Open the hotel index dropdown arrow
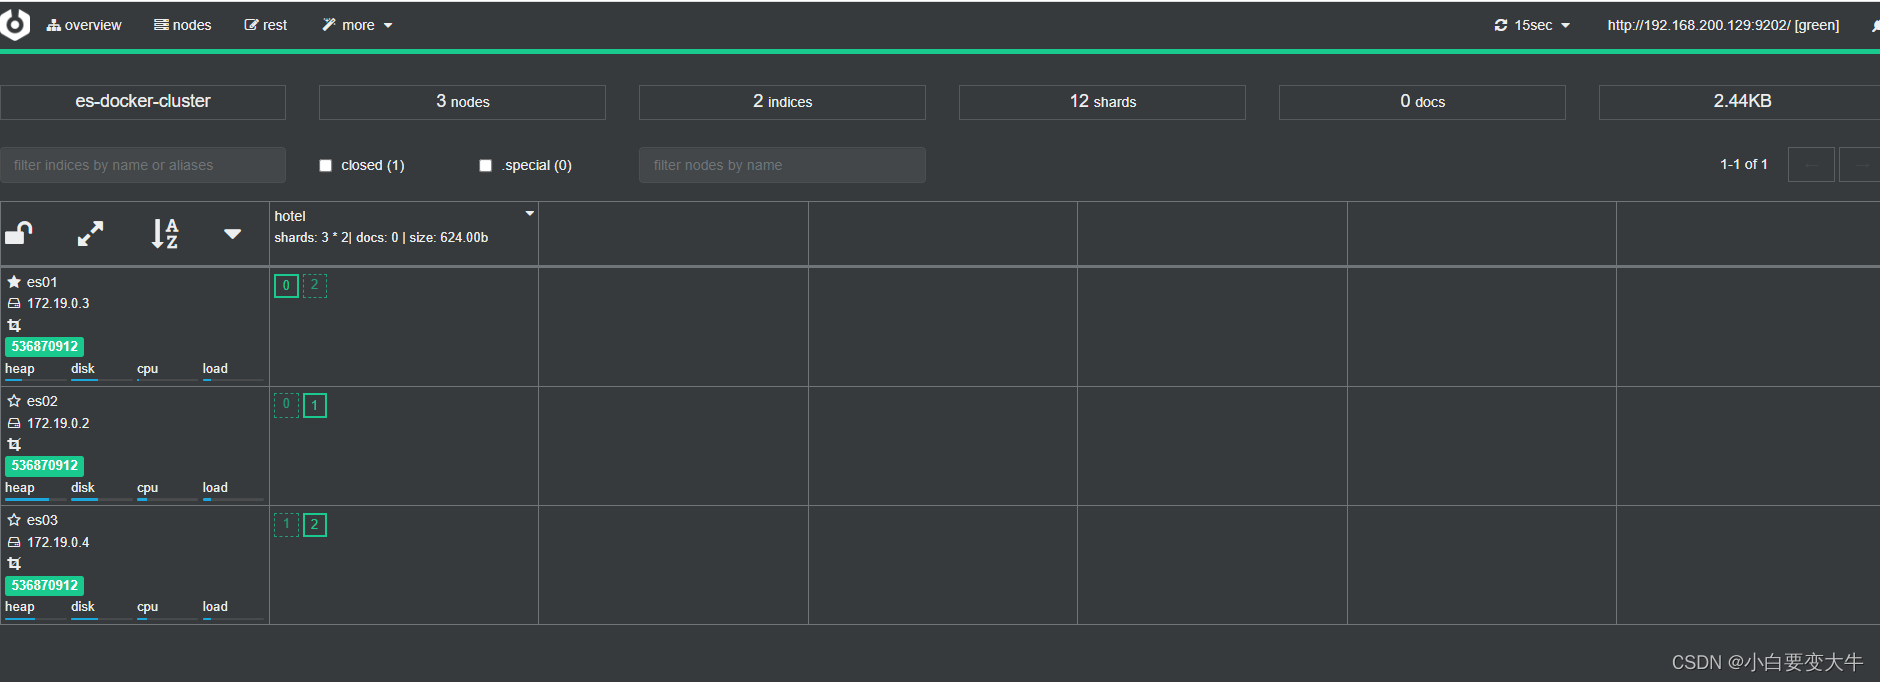The width and height of the screenshot is (1880, 682). [x=529, y=214]
